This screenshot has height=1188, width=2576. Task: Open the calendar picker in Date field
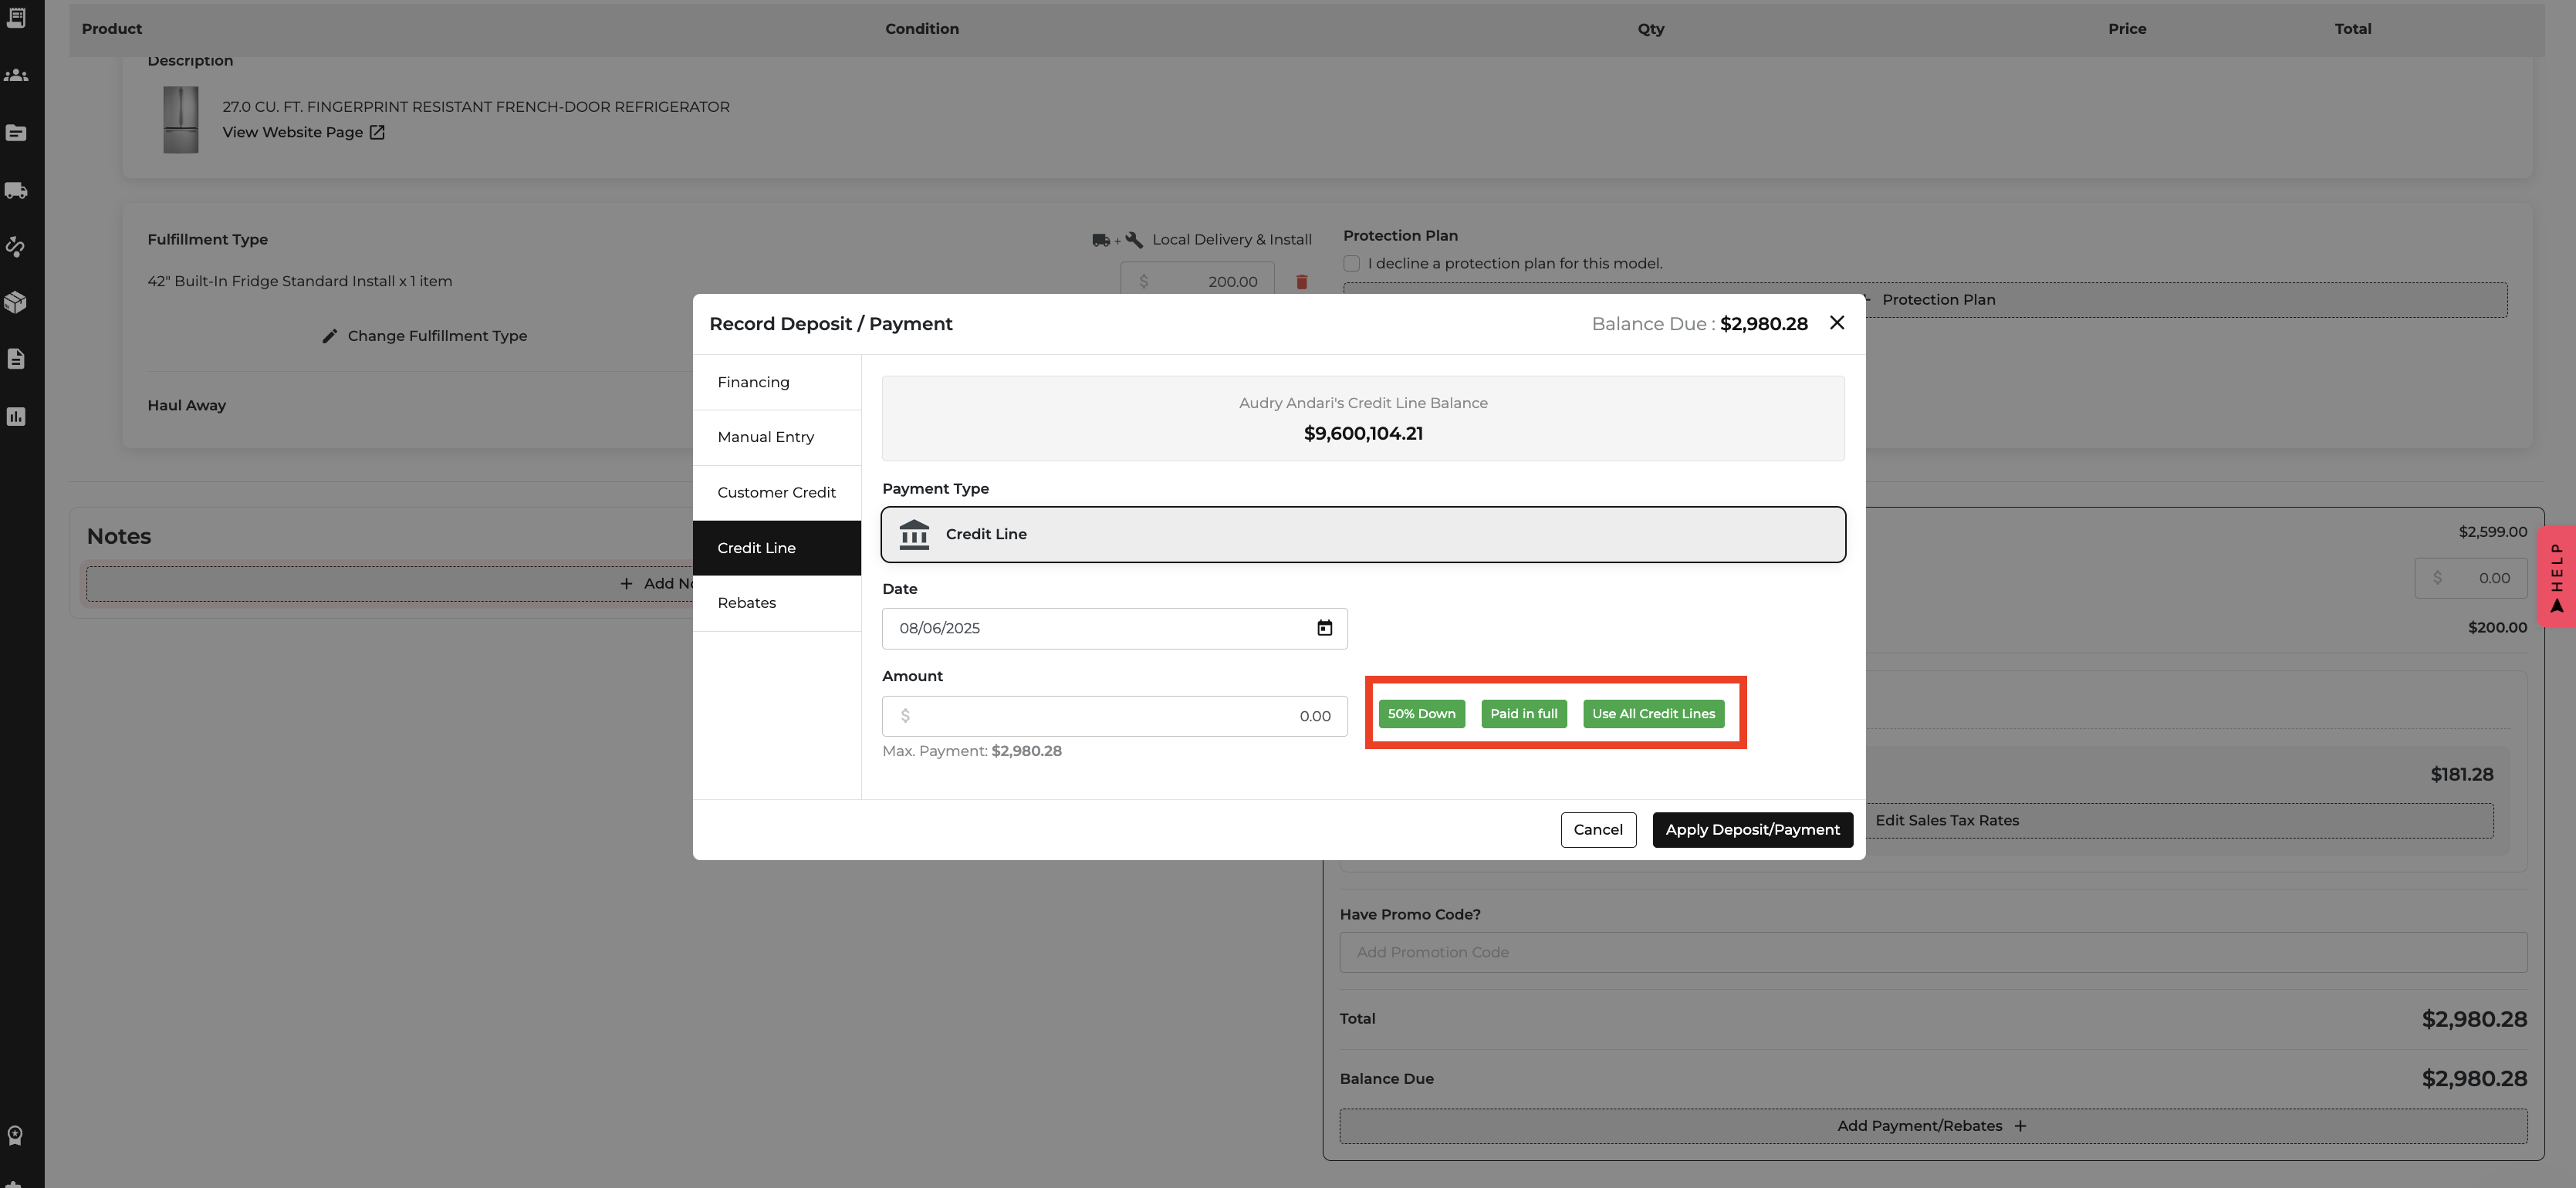1324,628
